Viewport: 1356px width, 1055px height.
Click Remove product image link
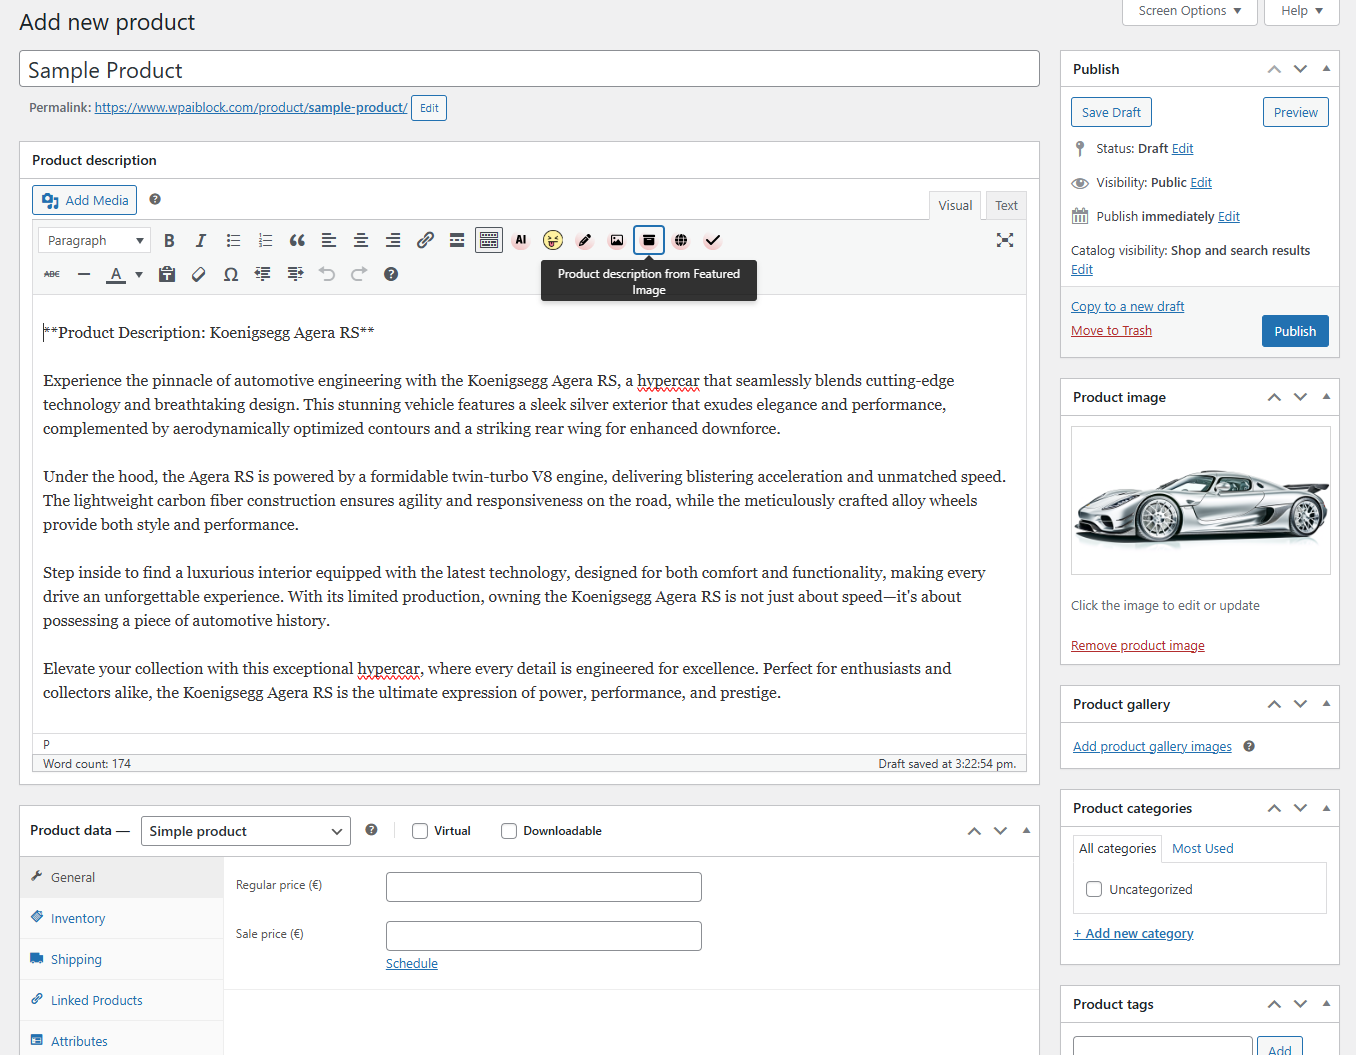[x=1137, y=646]
